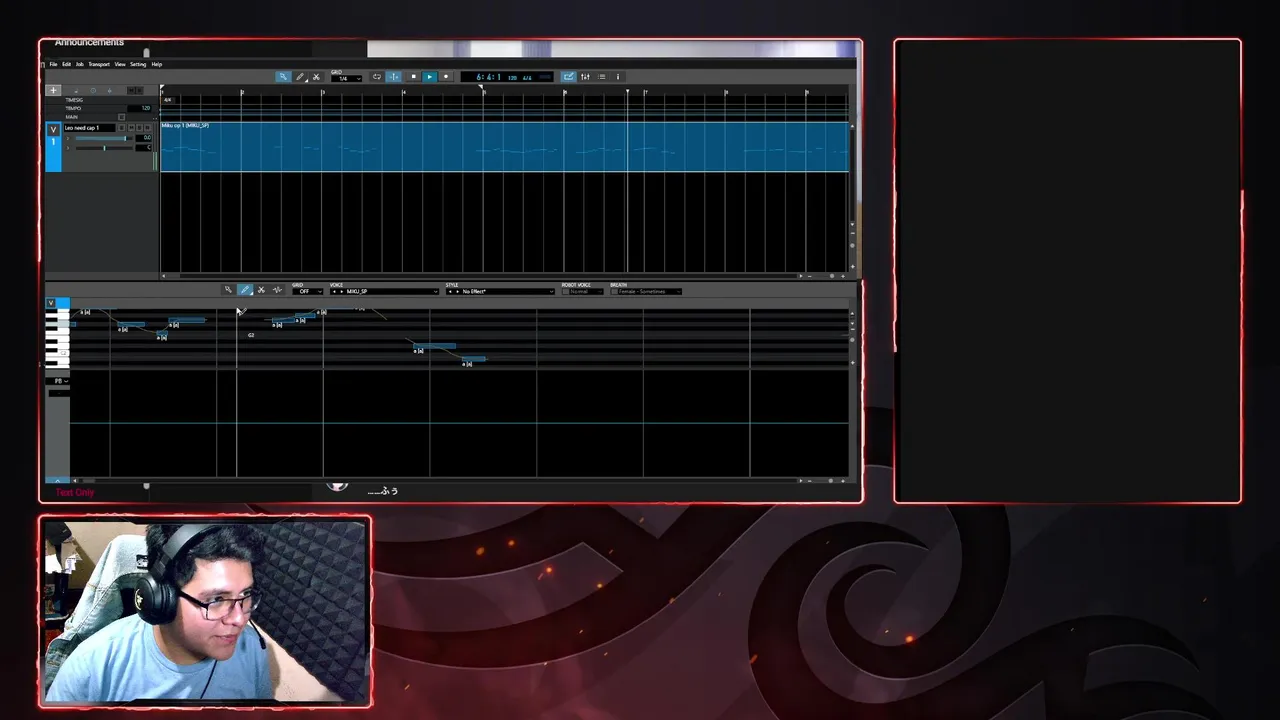Screen dimensions: 1280x720
Task: Stop playback with the stop button
Action: [413, 77]
